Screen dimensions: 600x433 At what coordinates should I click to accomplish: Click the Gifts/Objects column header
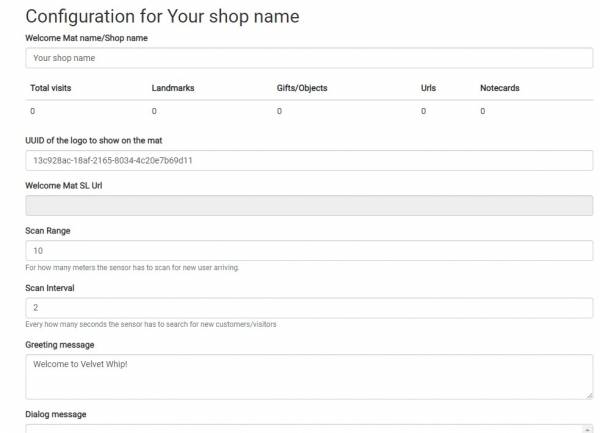(x=302, y=88)
